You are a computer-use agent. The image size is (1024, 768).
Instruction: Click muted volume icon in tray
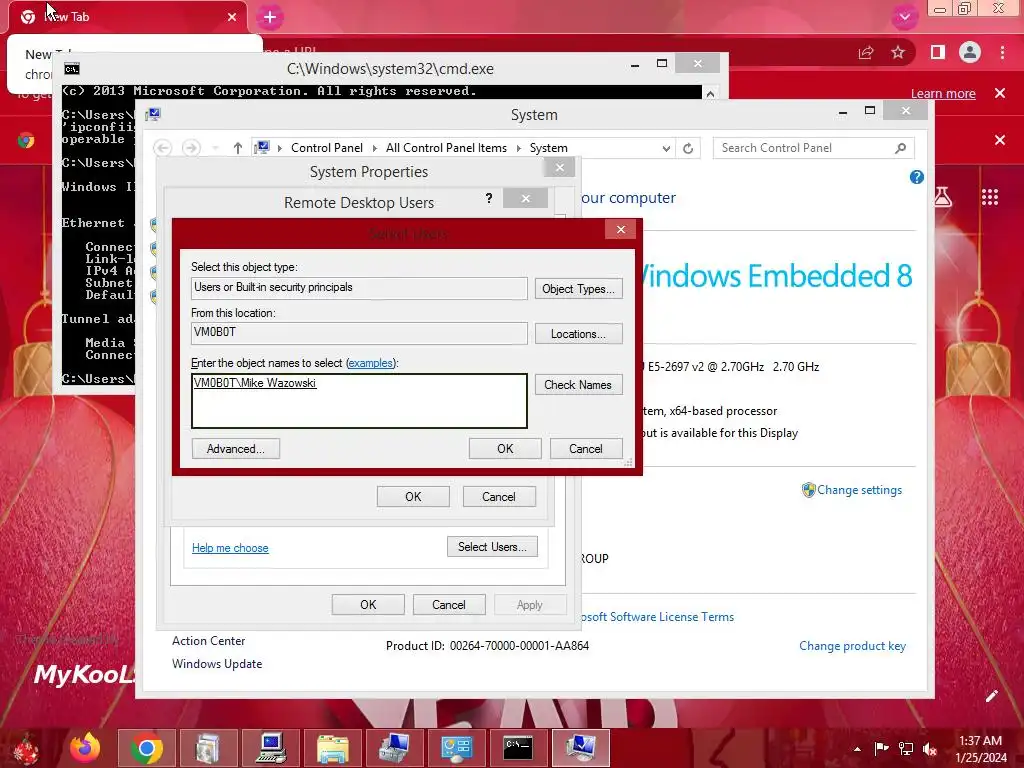930,749
